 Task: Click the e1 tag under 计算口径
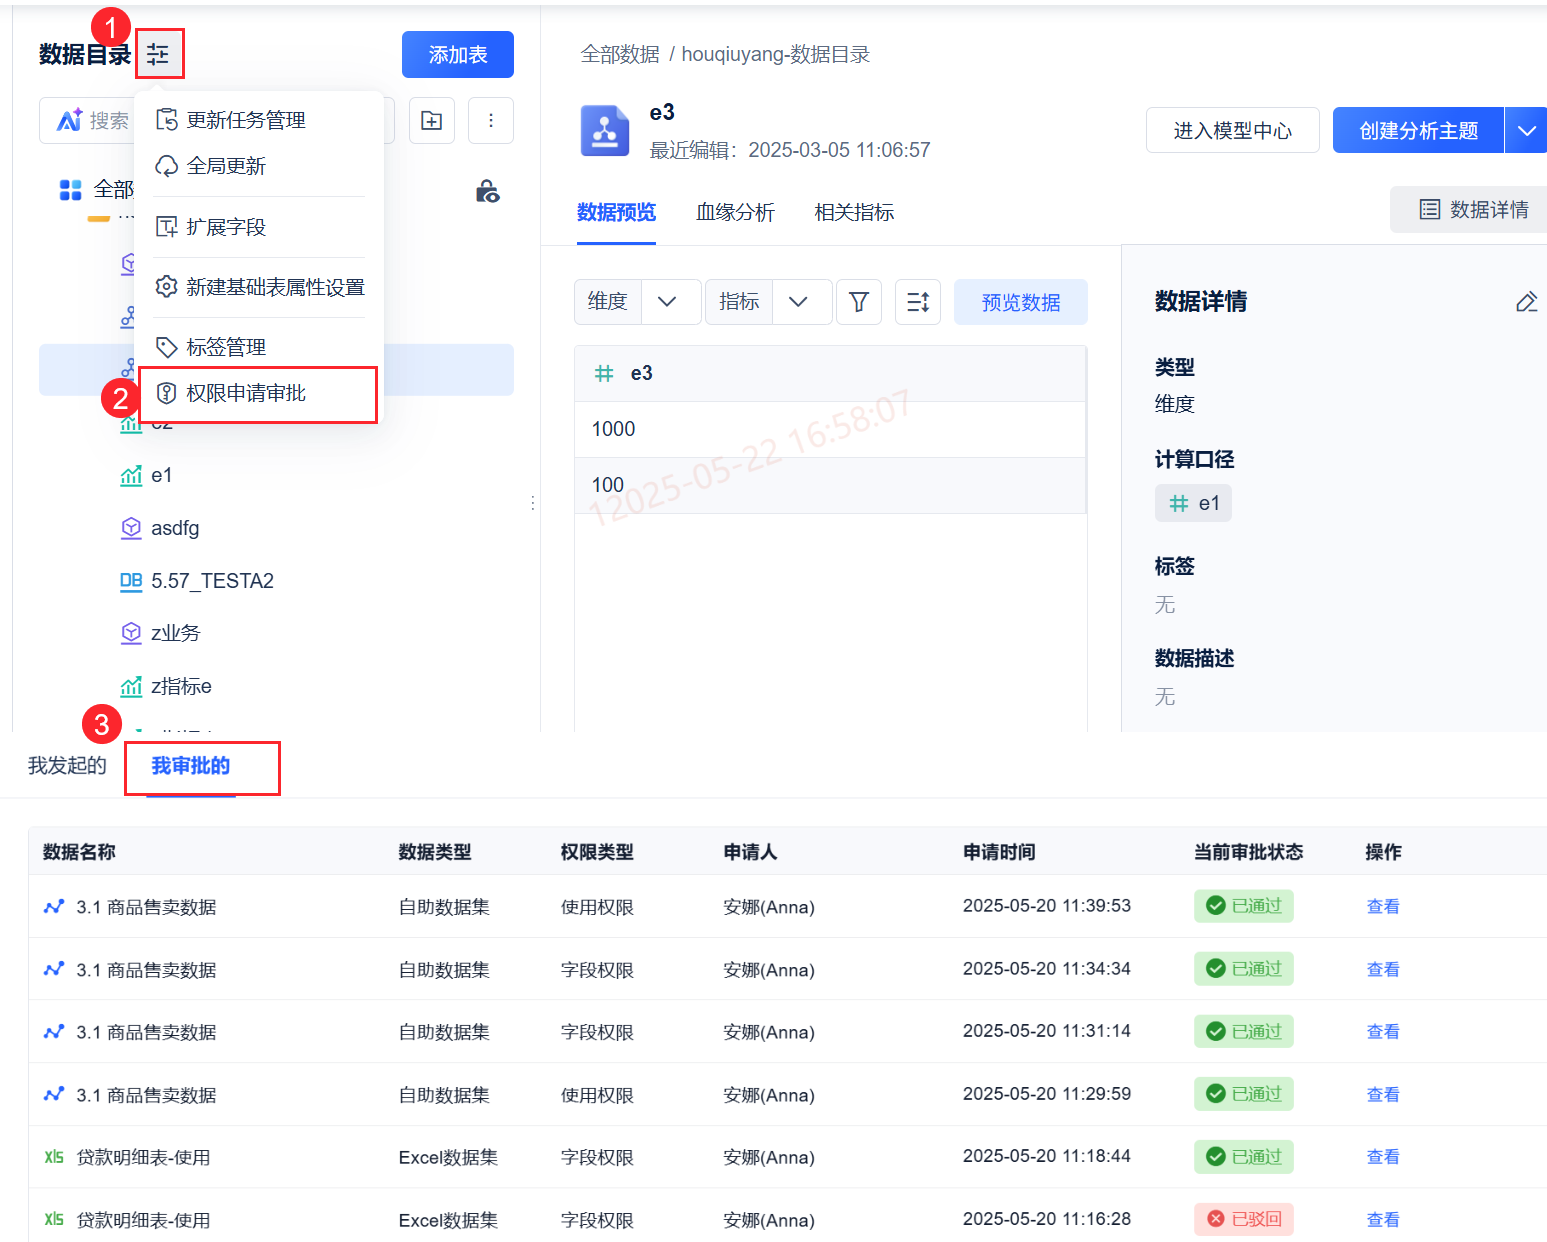coord(1193,503)
